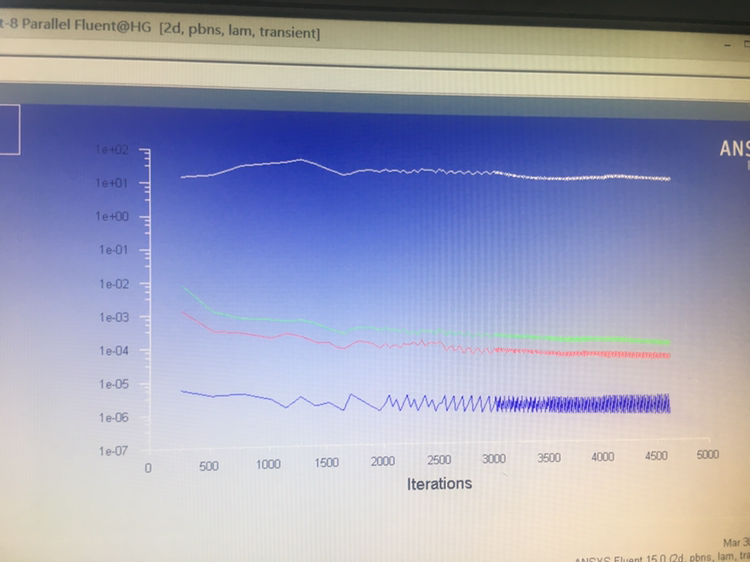The width and height of the screenshot is (750, 562).
Task: Click the "1e-07" y-axis label
Action: coord(114,451)
